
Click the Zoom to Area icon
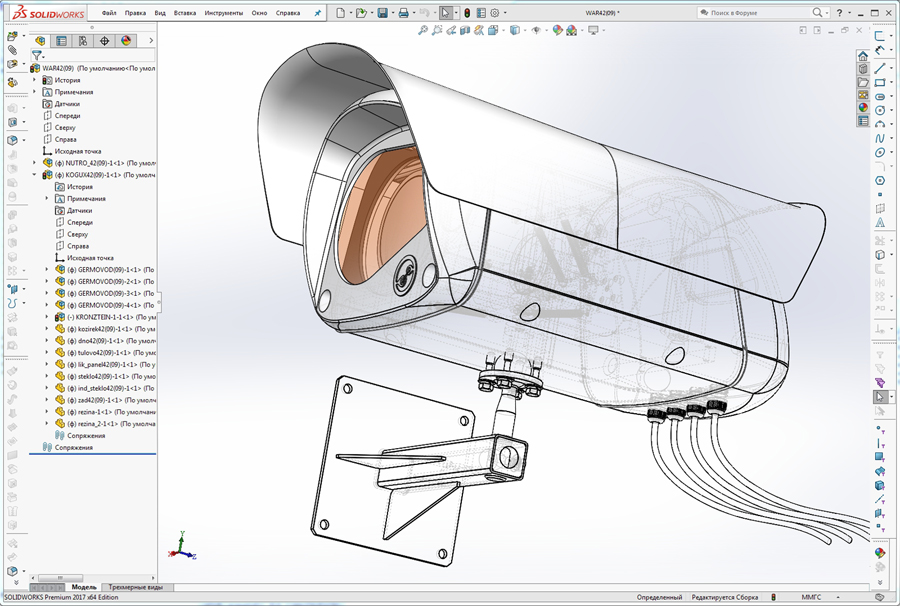[437, 30]
